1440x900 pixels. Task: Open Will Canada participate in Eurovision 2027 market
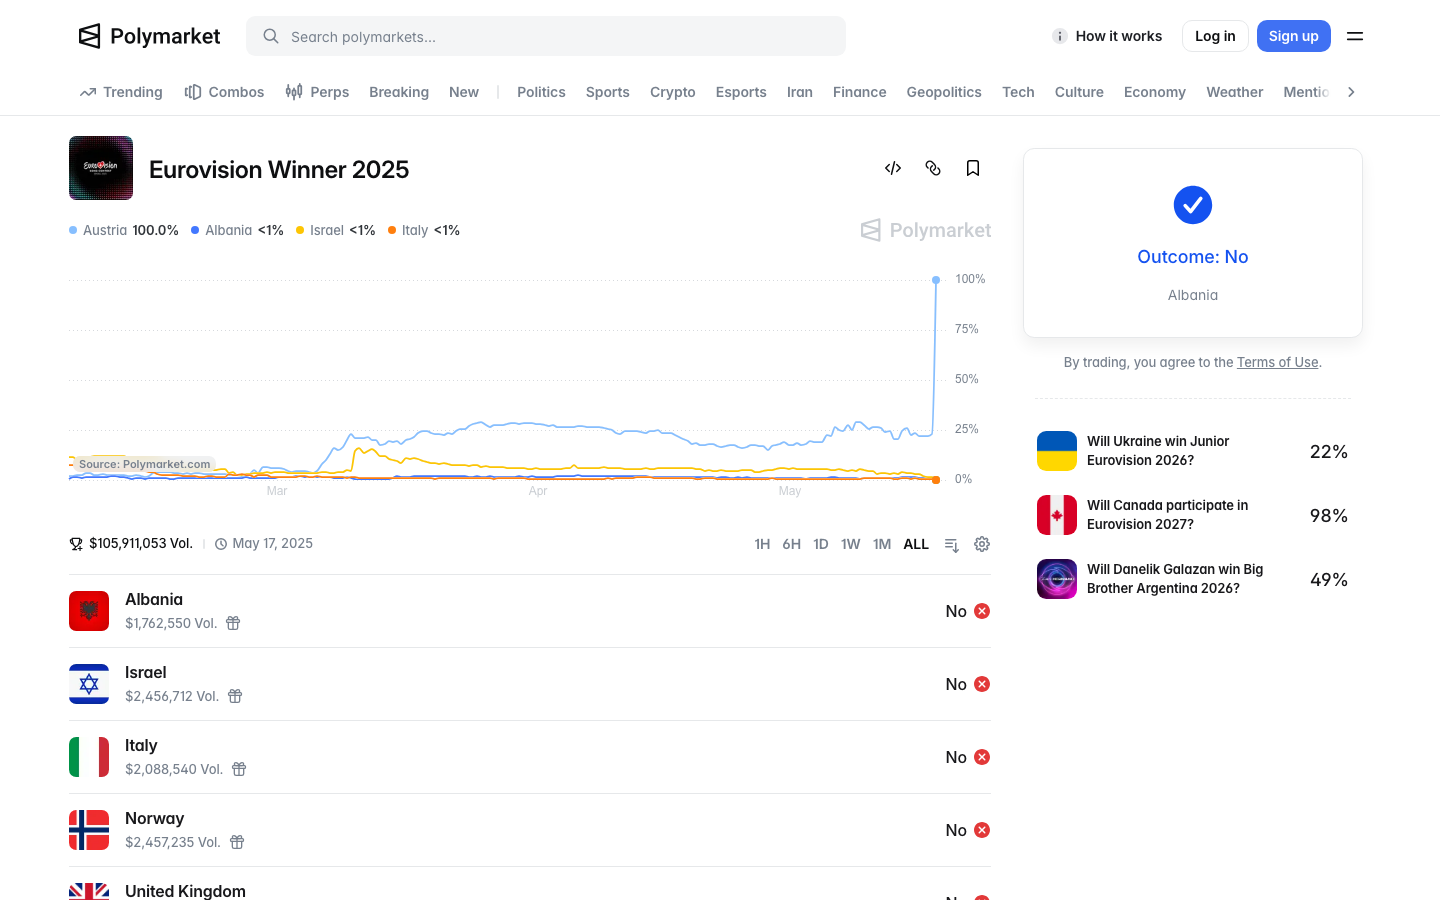coord(1193,515)
